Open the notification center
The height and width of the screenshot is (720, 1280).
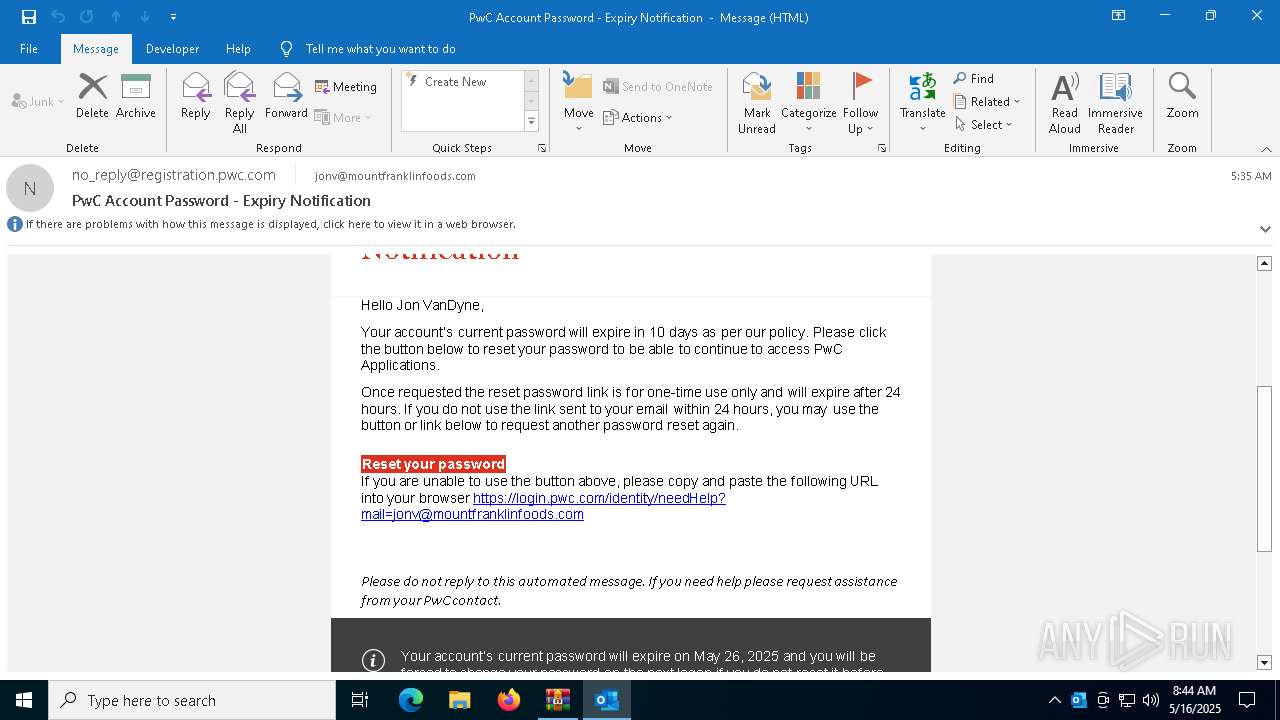tap(1247, 700)
